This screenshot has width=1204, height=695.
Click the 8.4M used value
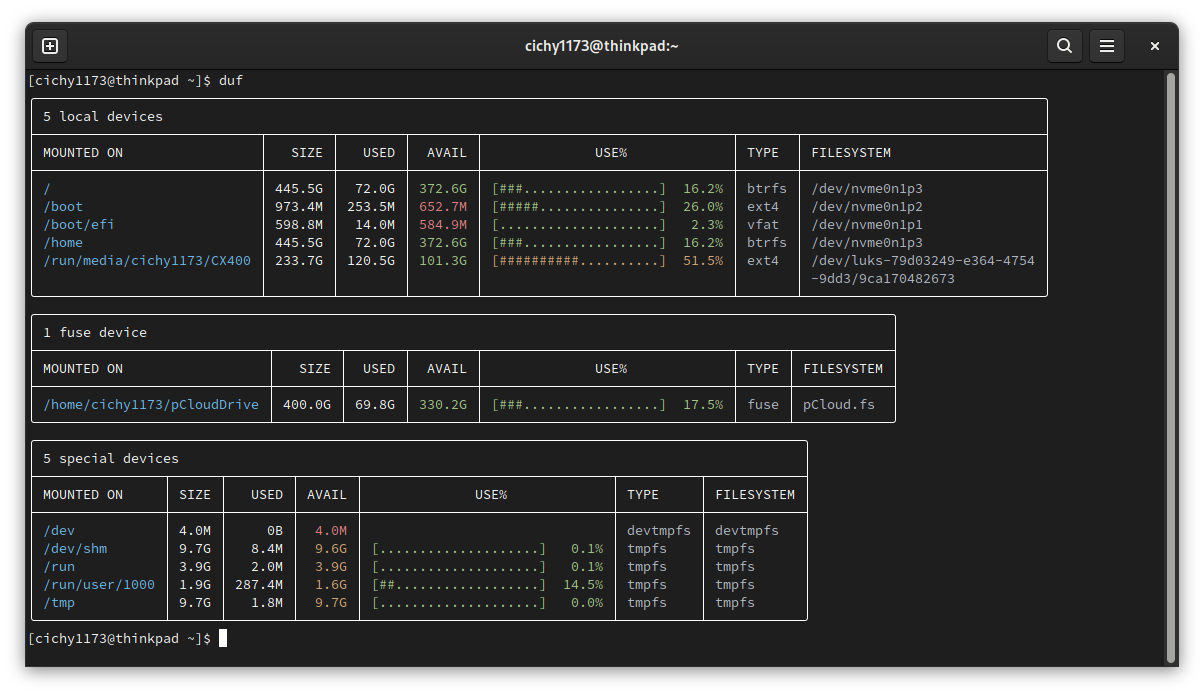tap(267, 548)
